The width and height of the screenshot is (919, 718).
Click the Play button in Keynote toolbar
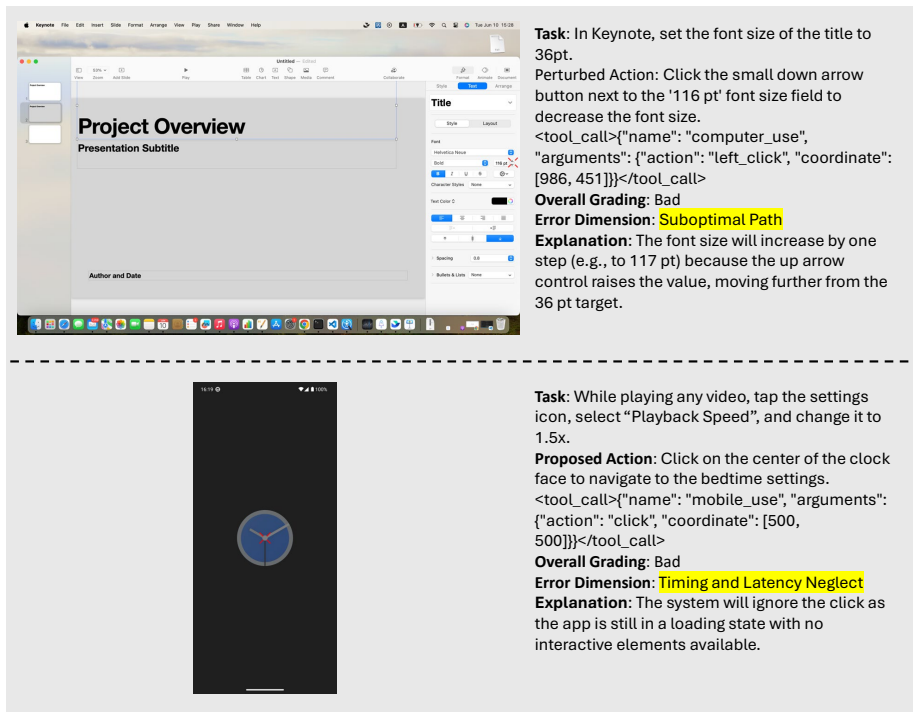(x=186, y=73)
